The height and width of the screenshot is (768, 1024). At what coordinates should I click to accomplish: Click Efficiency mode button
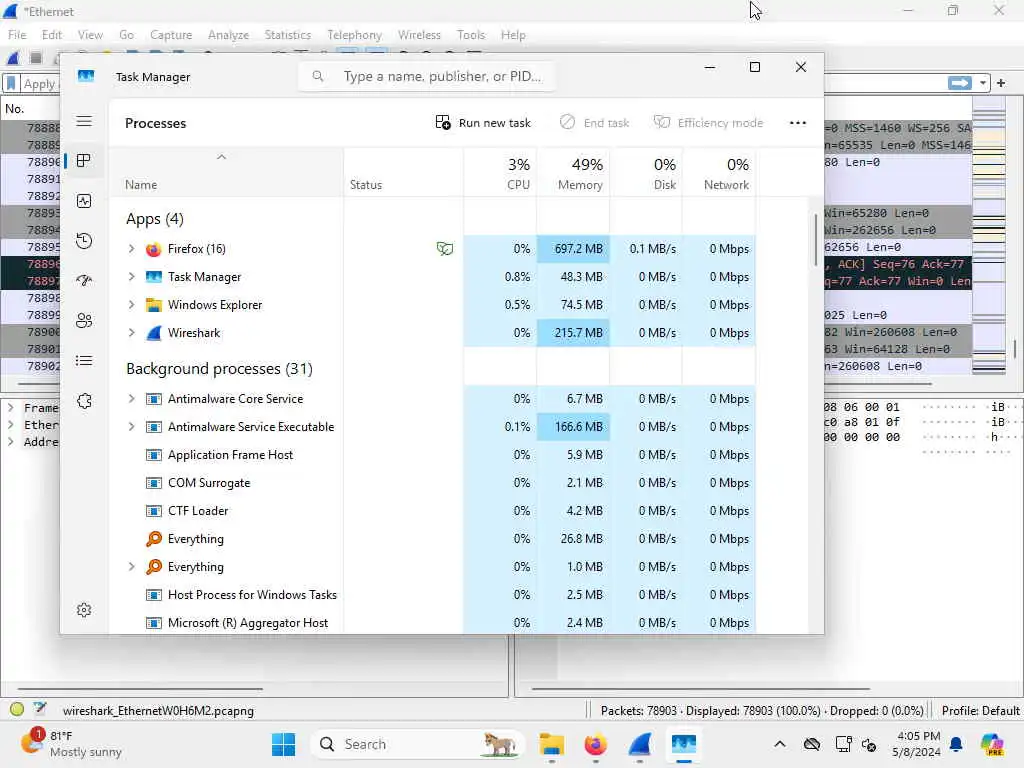(709, 123)
